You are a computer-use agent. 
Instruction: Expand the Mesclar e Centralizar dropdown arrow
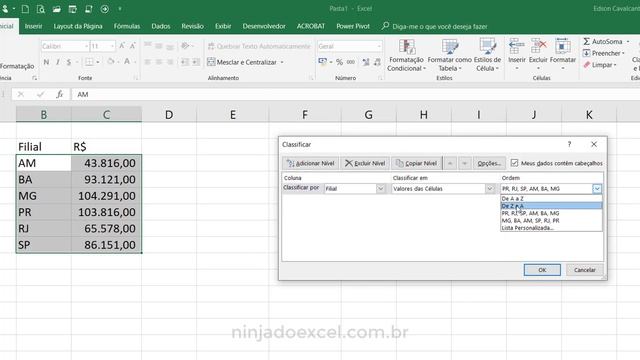pos(282,62)
